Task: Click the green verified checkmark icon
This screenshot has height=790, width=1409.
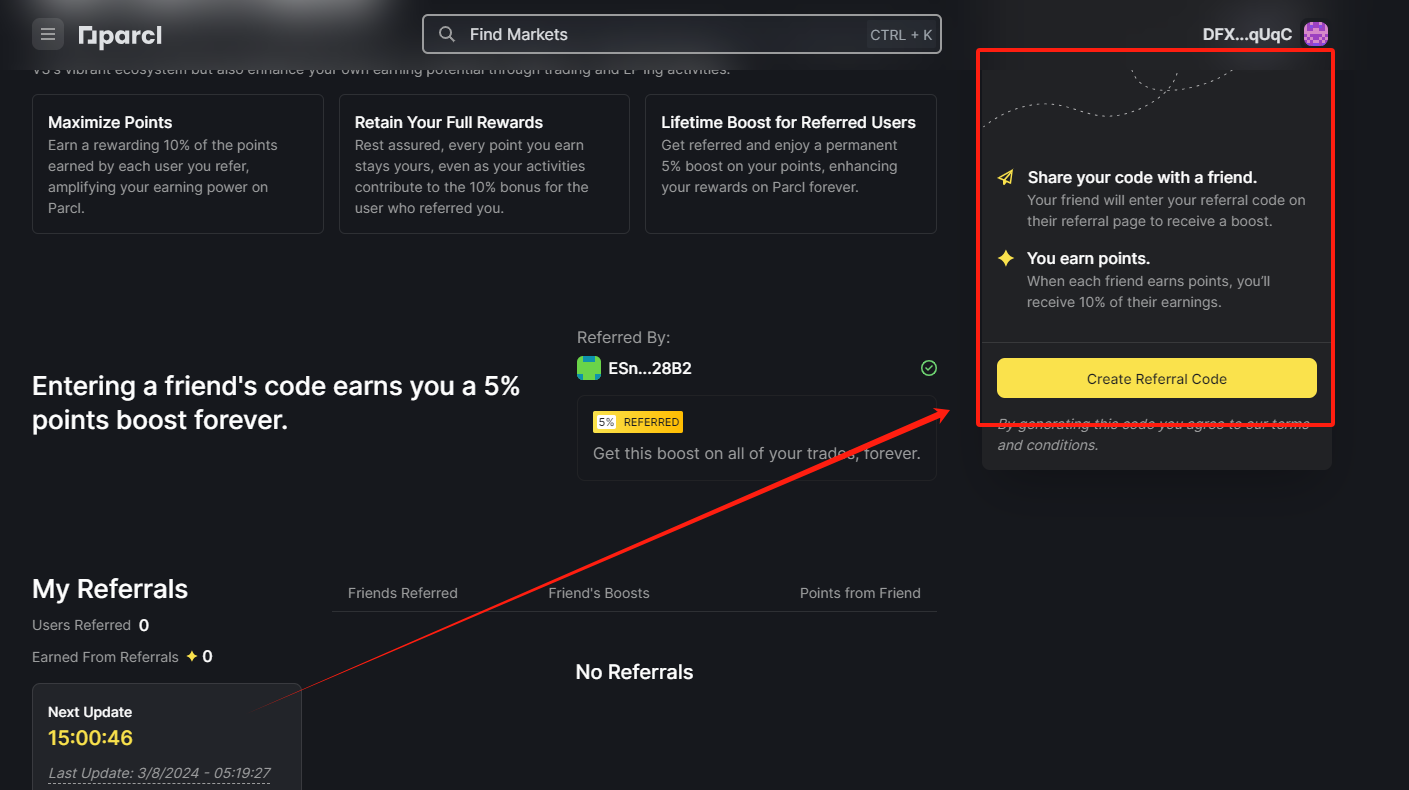Action: coord(928,368)
